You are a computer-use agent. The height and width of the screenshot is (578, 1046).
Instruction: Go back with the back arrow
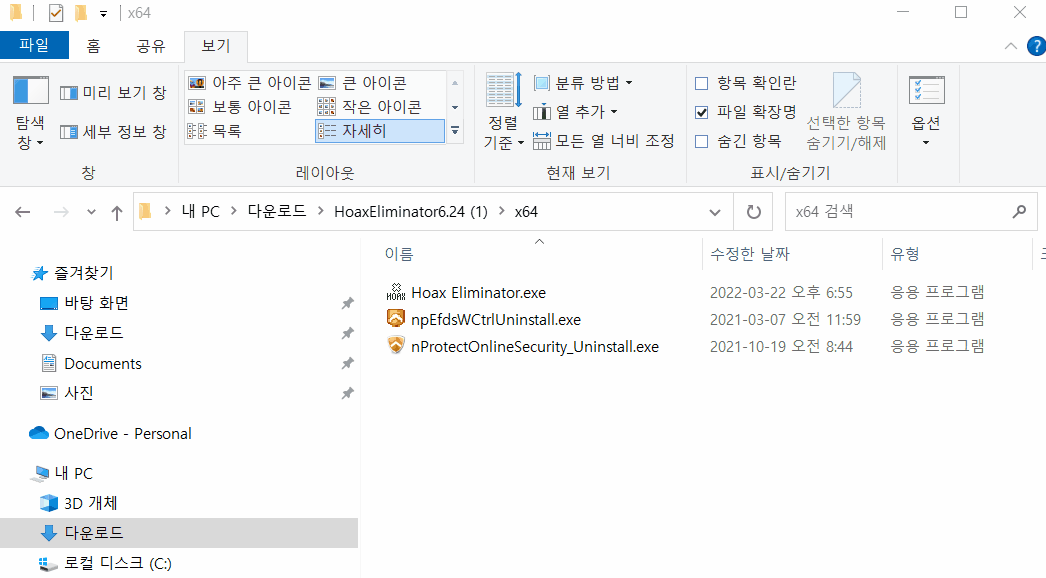[x=23, y=212]
